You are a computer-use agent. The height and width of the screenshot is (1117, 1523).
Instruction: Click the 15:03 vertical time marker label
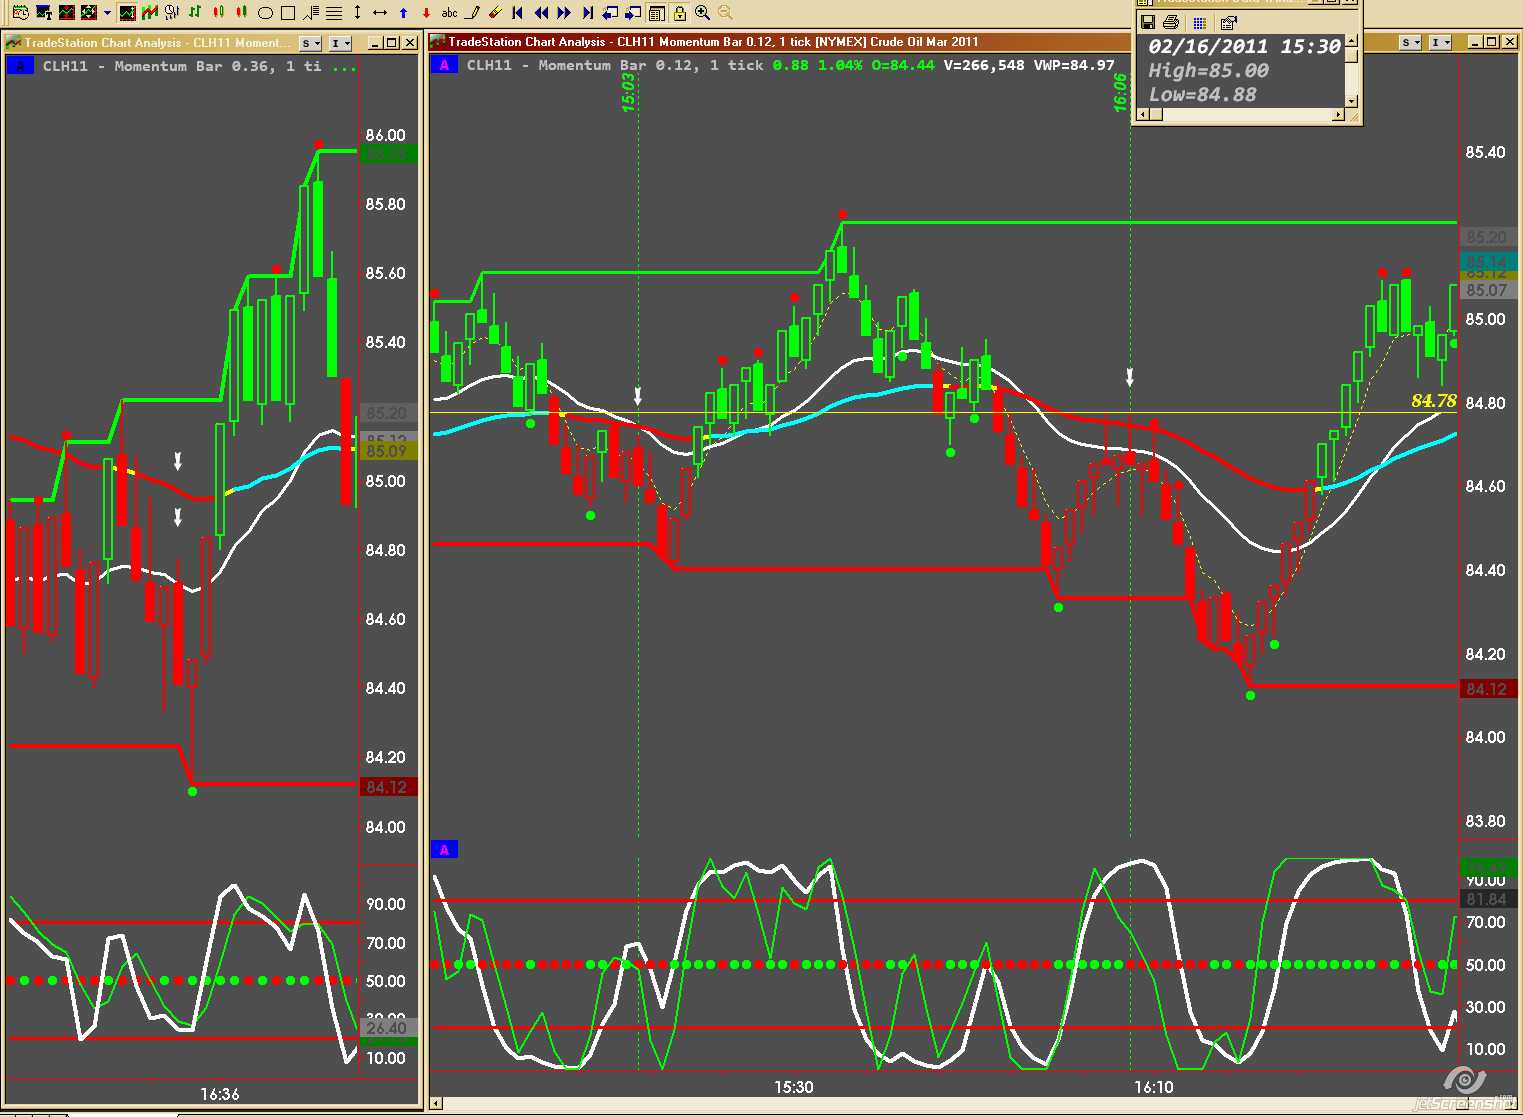coord(628,92)
